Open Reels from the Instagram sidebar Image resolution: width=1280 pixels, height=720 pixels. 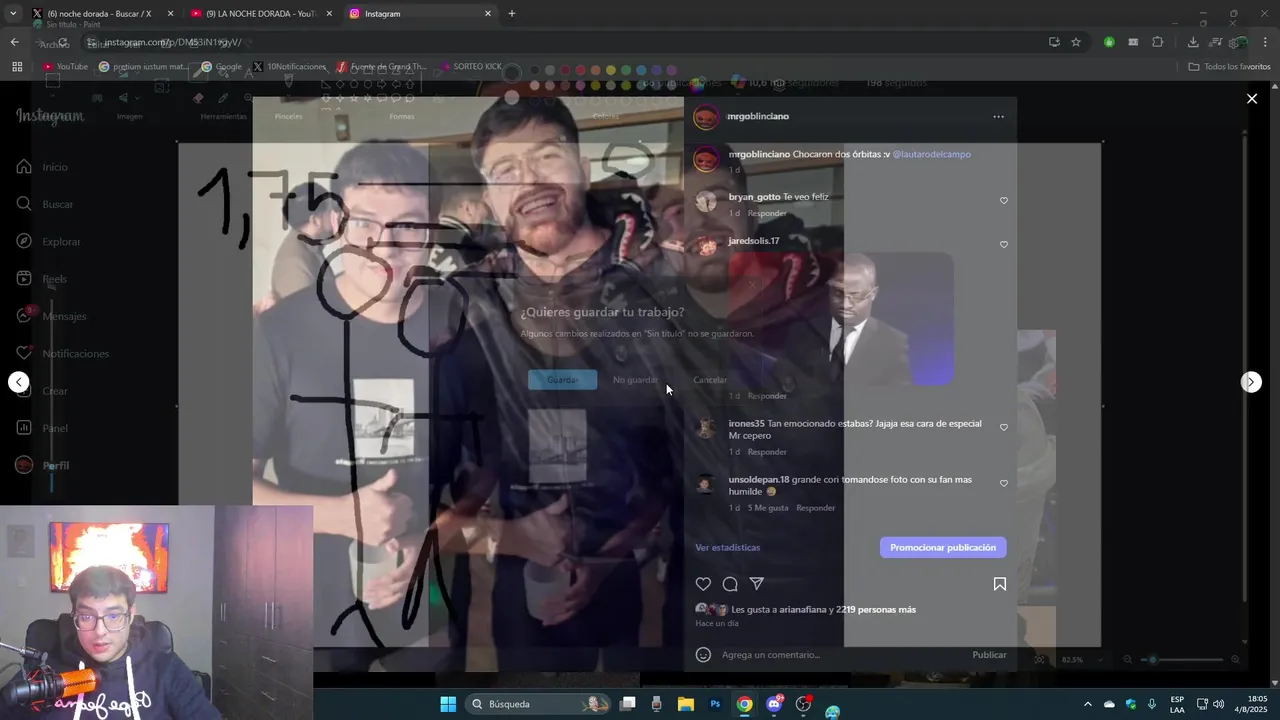click(x=42, y=279)
